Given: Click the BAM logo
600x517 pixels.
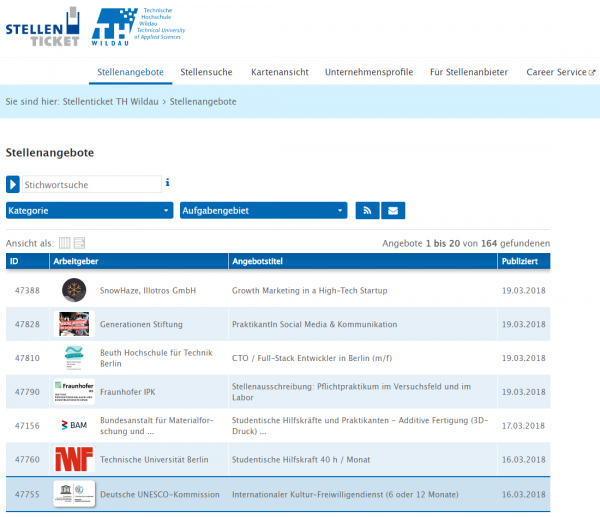Looking at the screenshot, I should click(x=75, y=425).
